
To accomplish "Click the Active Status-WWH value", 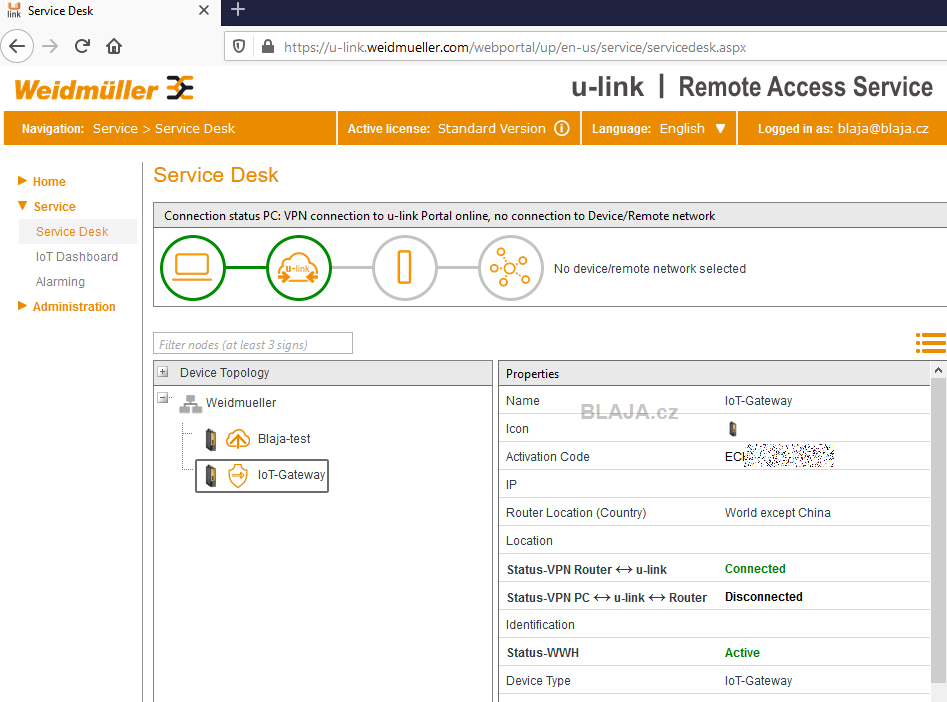I will point(742,653).
